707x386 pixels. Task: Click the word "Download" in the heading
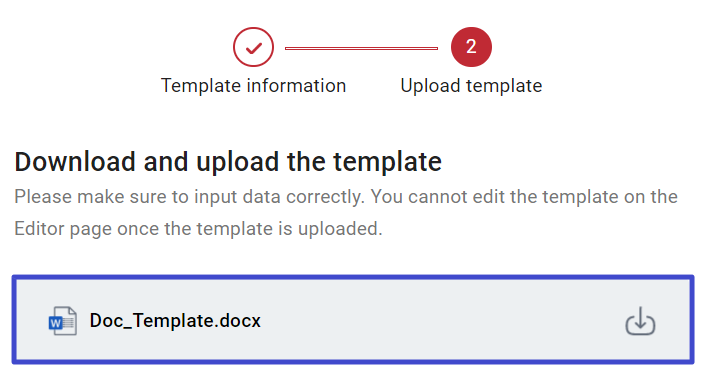click(75, 161)
